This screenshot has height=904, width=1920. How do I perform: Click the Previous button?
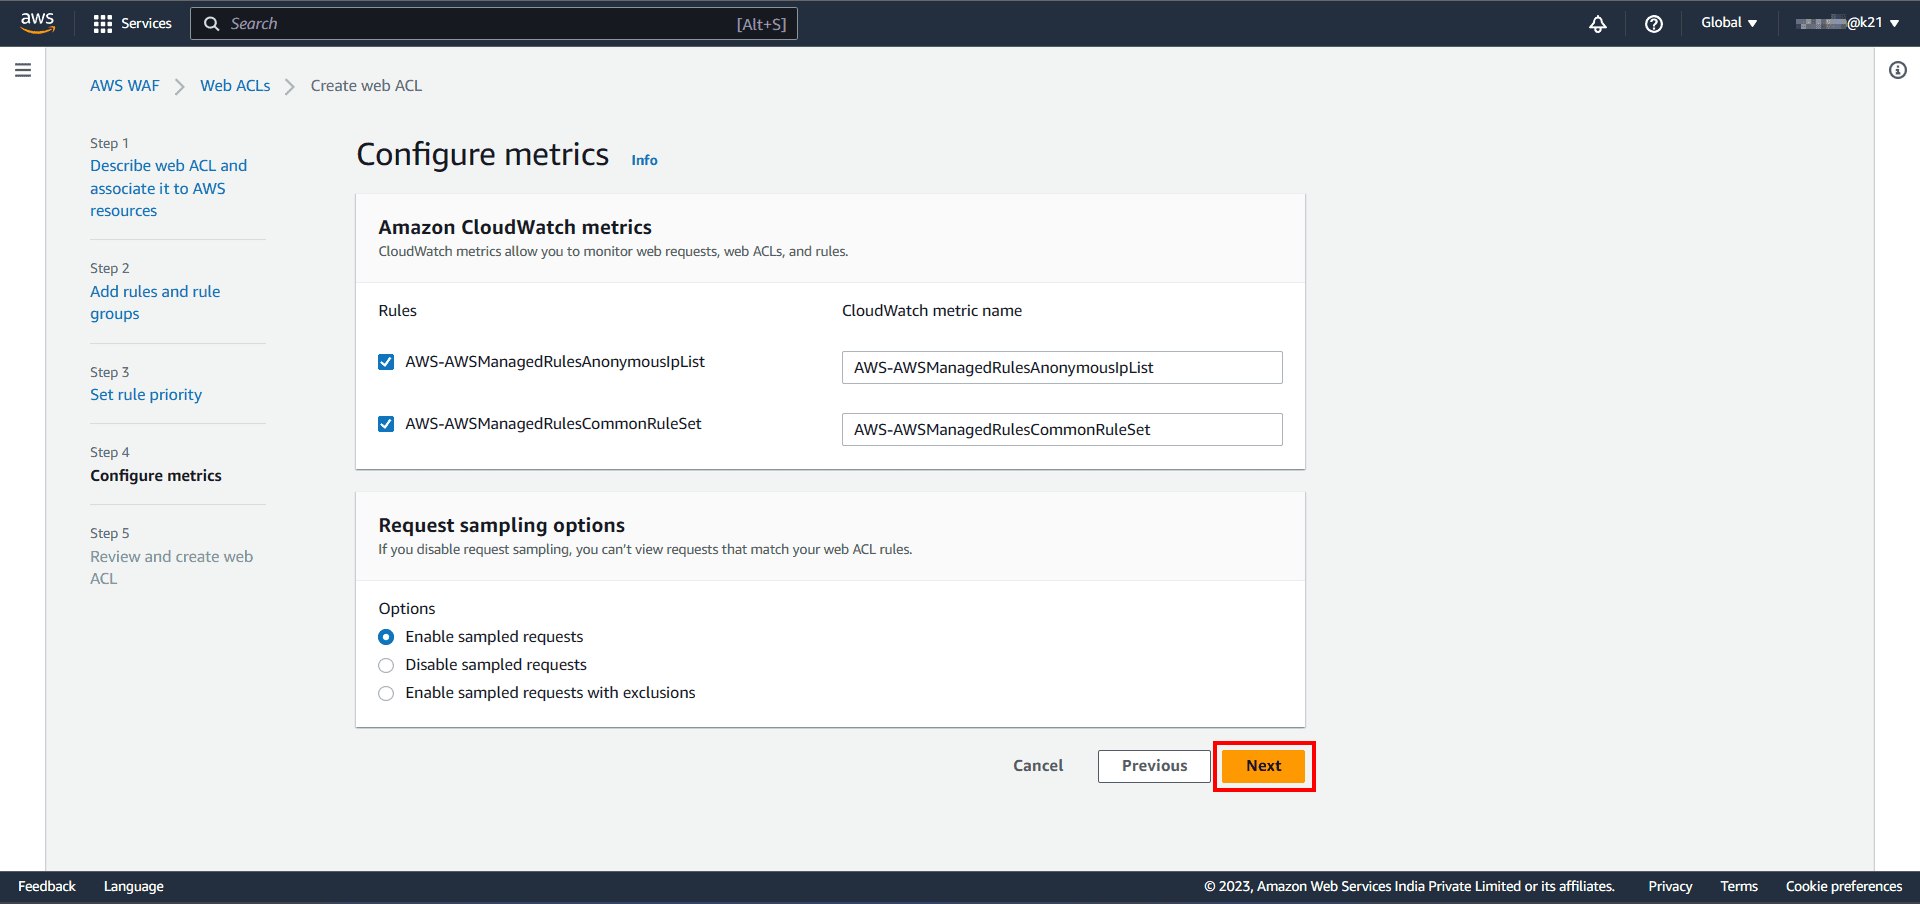[x=1154, y=766]
